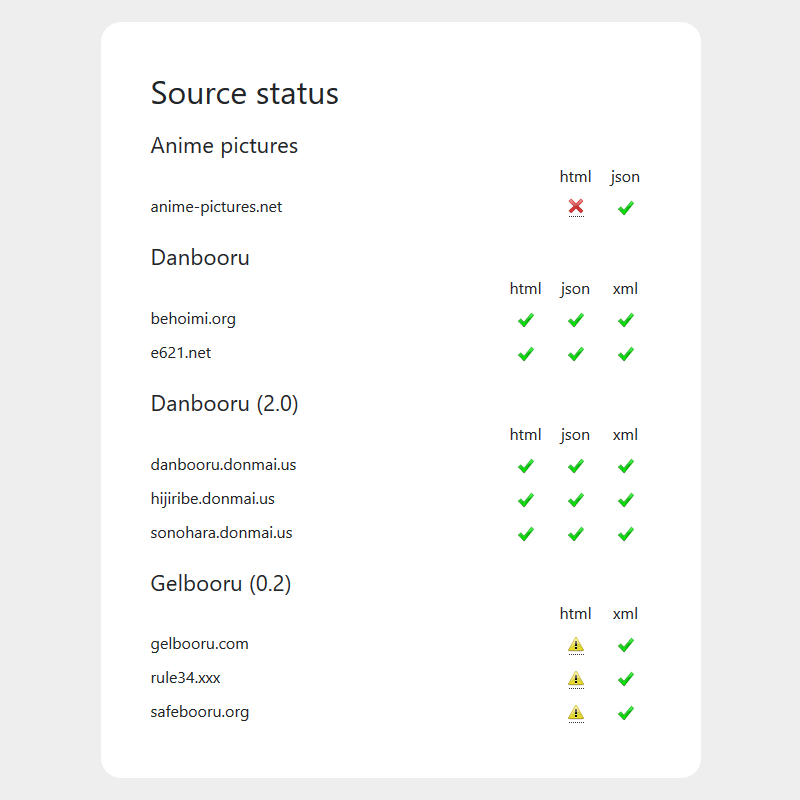The image size is (800, 800).
Task: Click html warning icon for safebooru.org
Action: pos(576,713)
